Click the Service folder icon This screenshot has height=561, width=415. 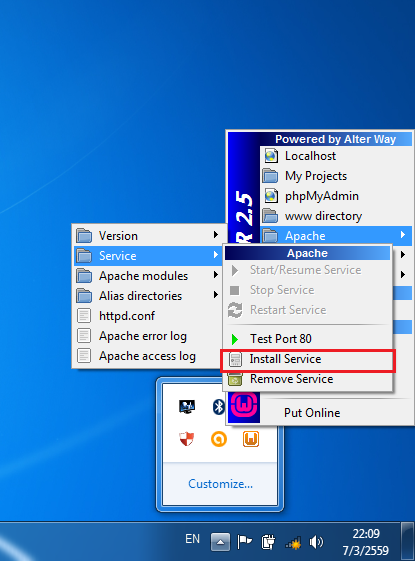(x=84, y=256)
